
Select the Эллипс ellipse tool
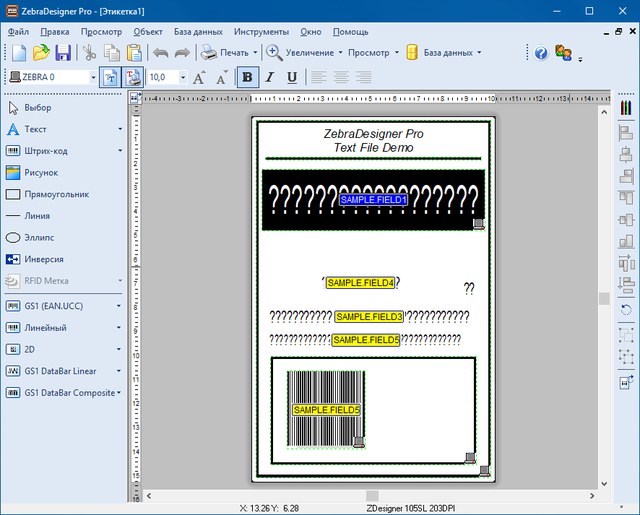tap(40, 238)
